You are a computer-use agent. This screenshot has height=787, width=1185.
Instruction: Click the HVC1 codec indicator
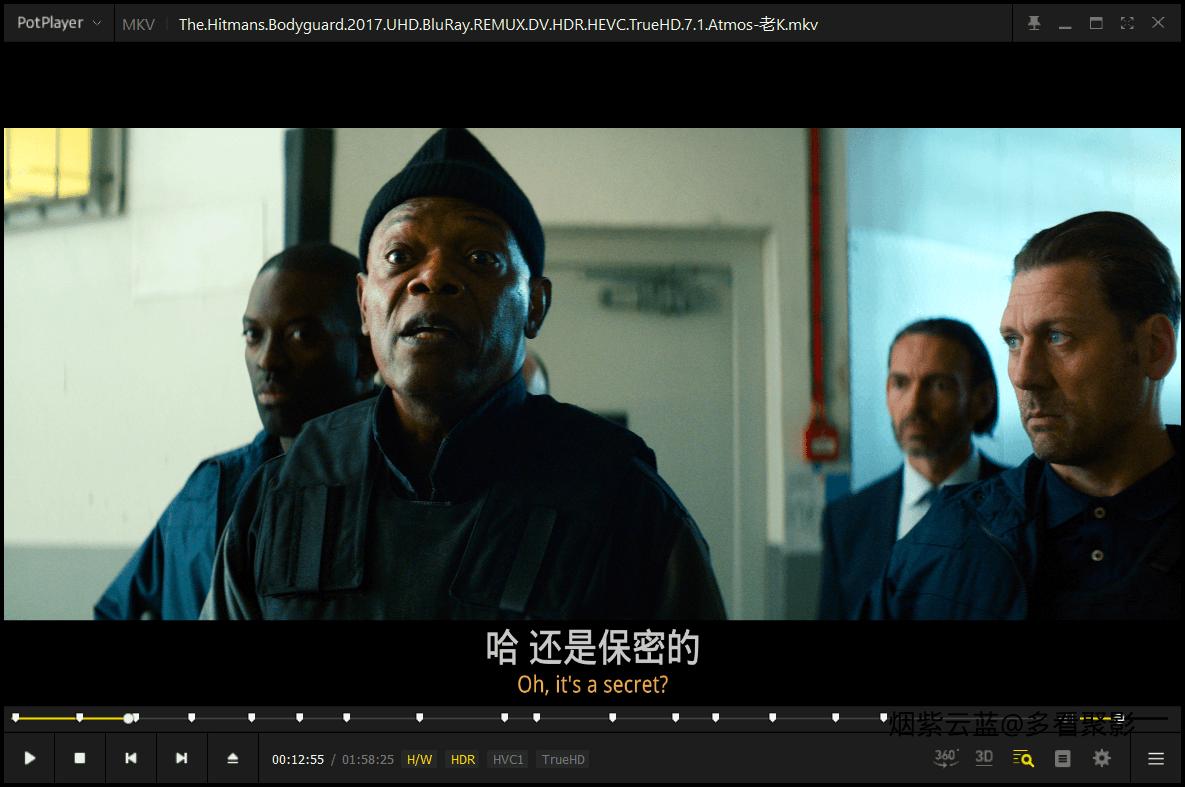507,759
